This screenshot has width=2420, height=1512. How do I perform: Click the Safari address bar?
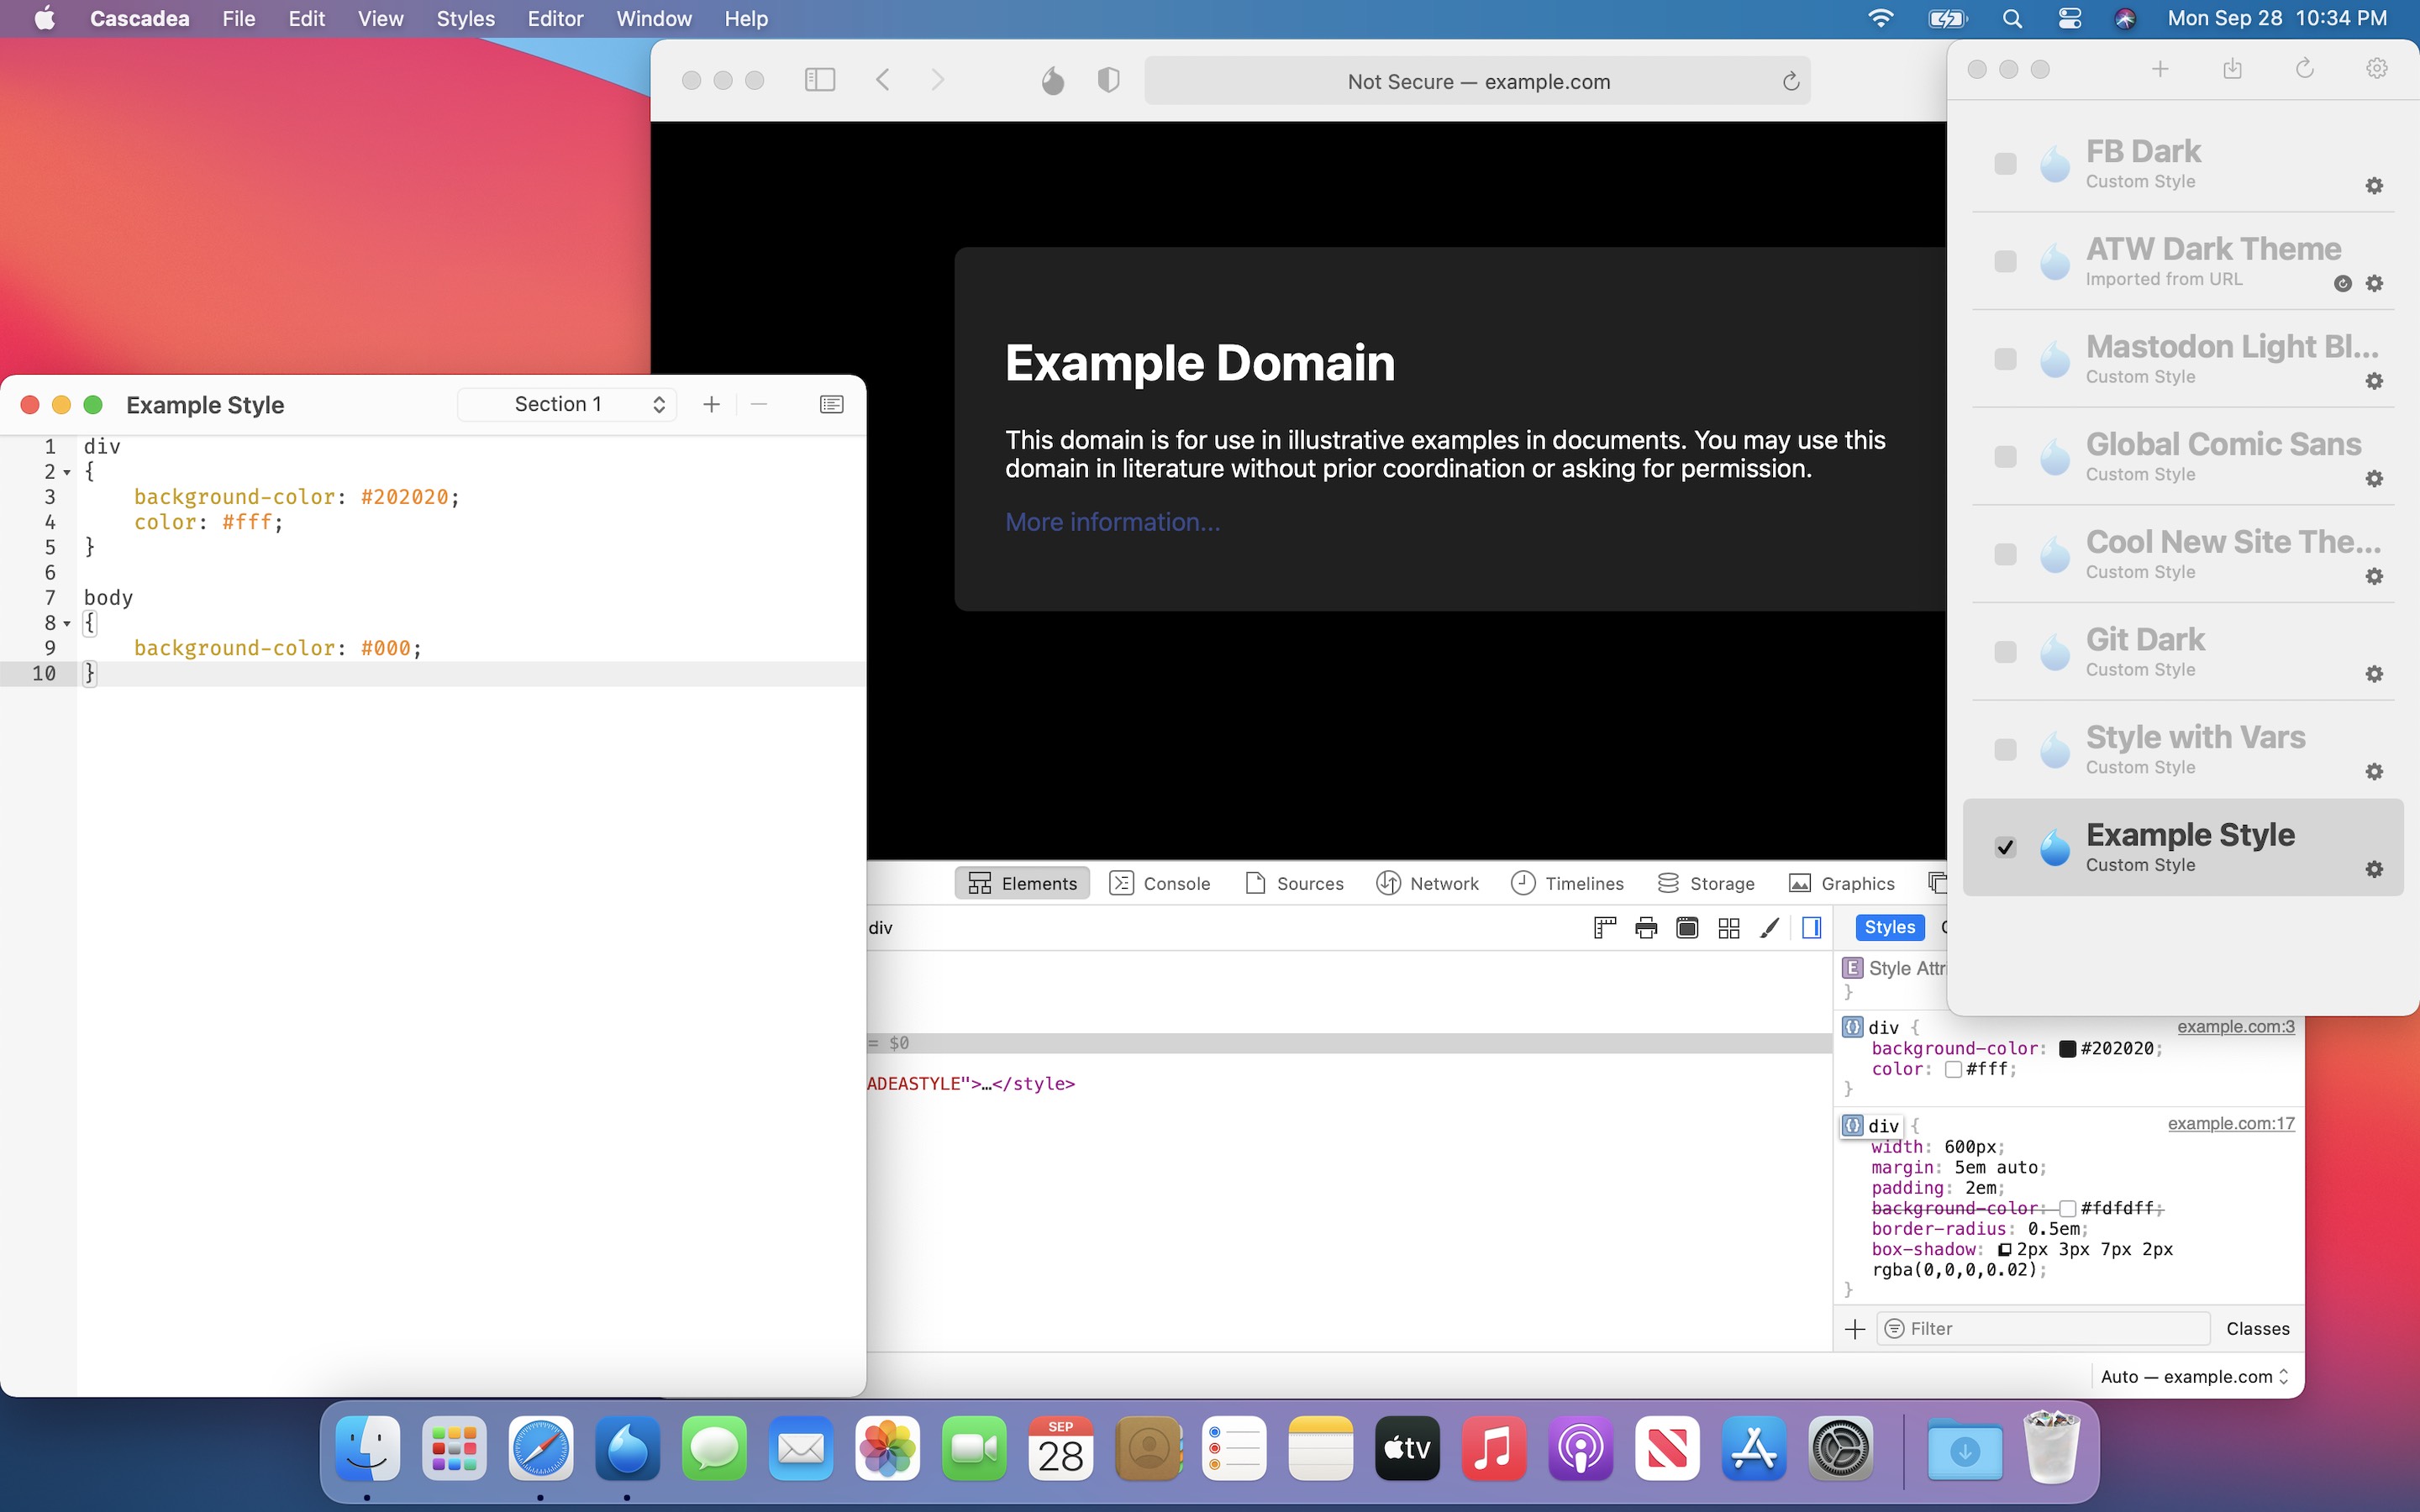1477,81
